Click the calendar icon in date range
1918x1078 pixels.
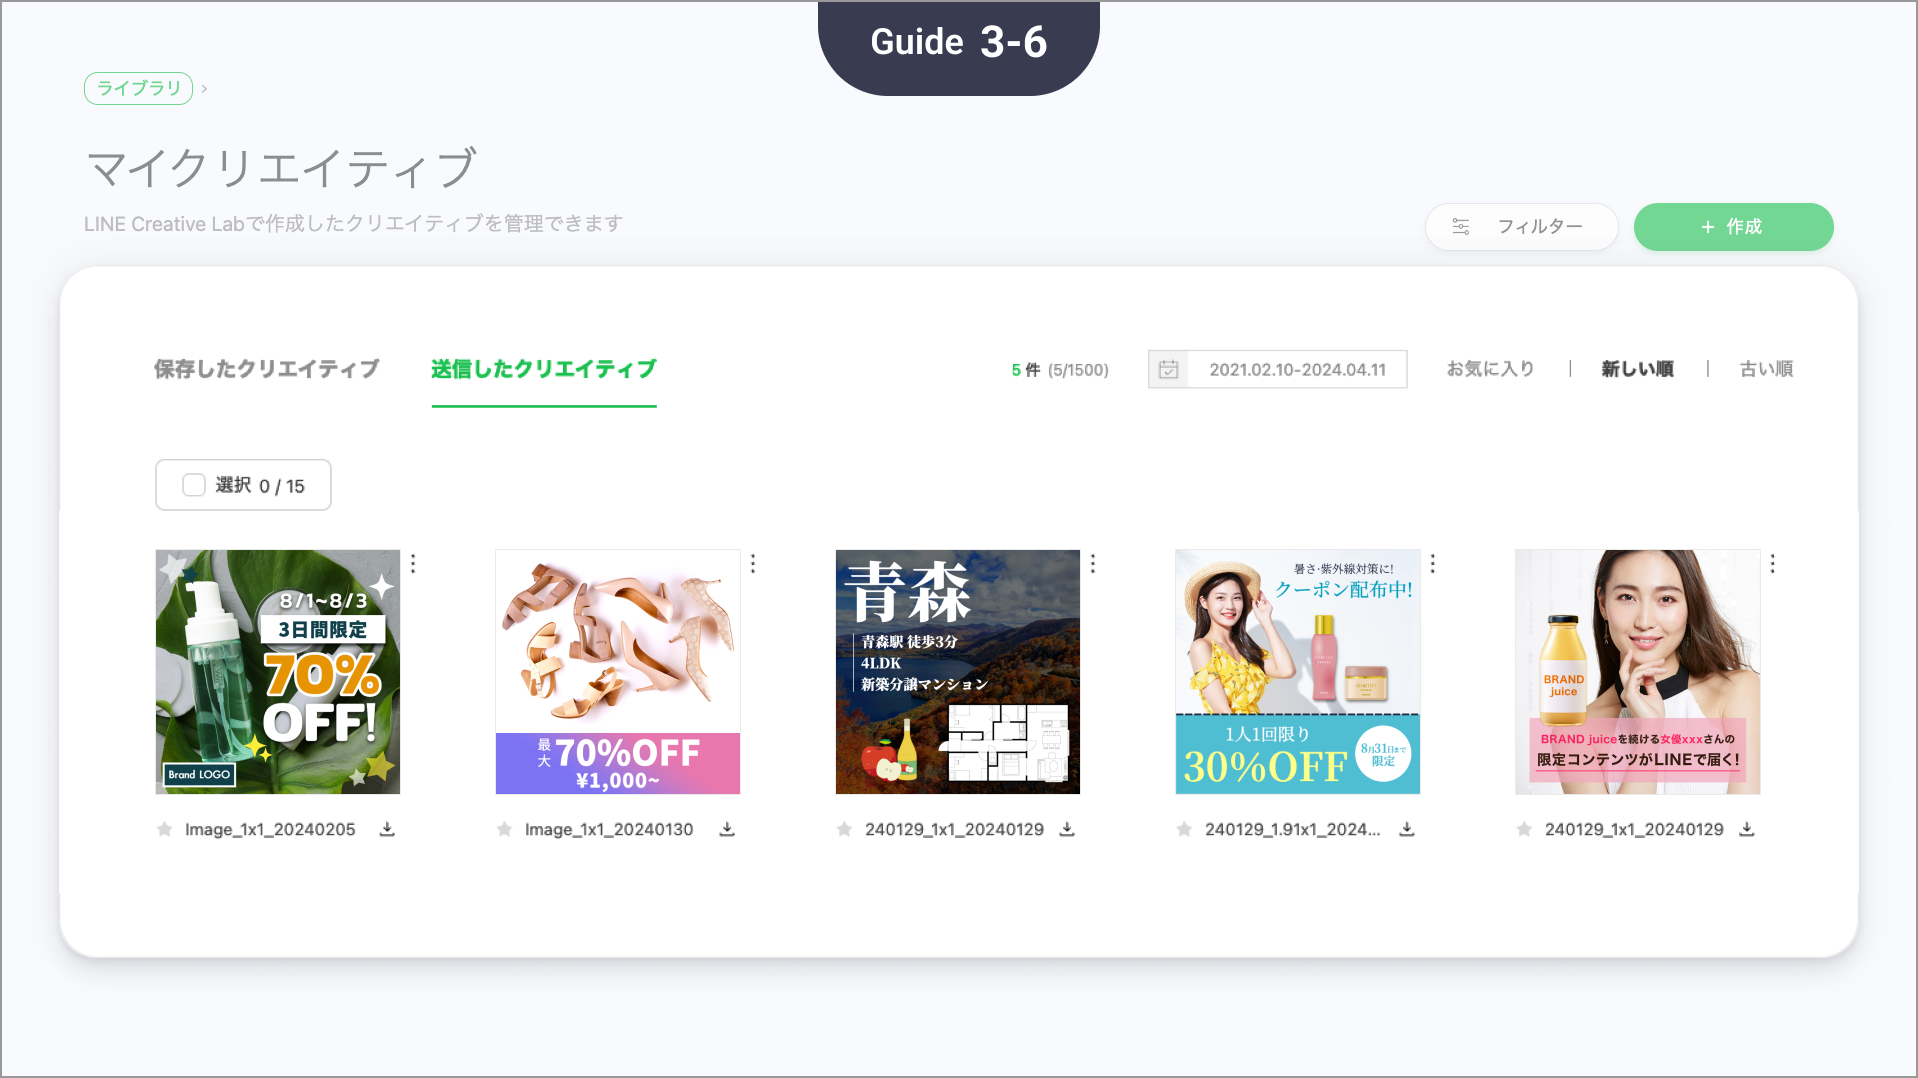1168,370
